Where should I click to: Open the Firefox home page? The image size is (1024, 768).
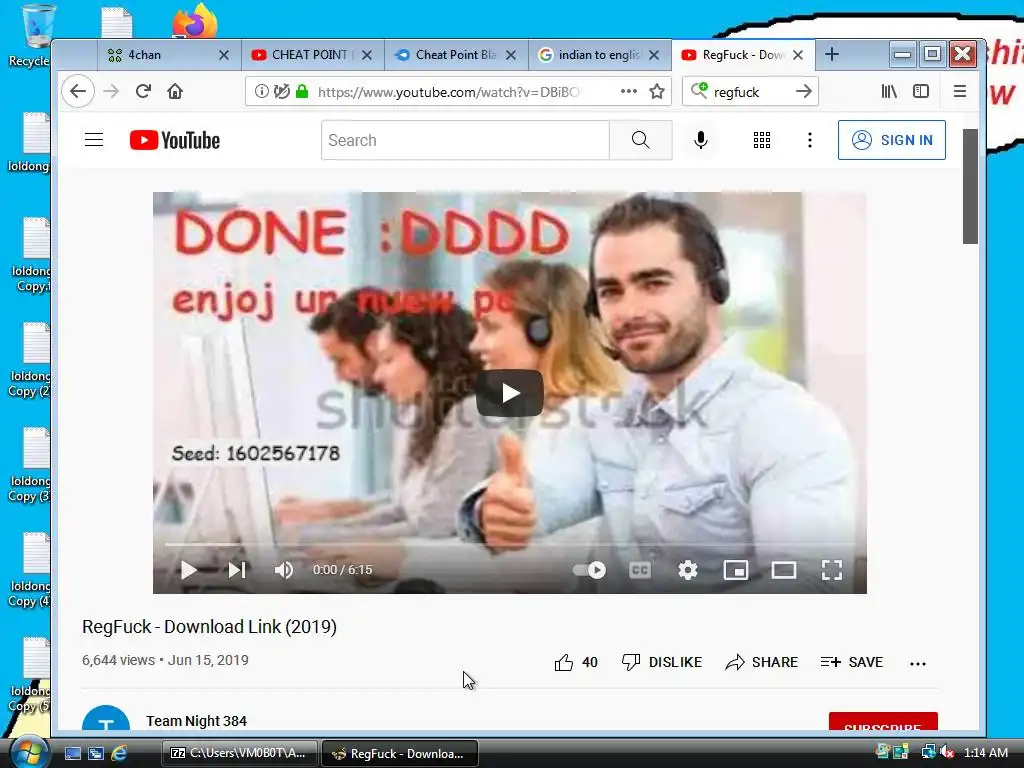175,91
